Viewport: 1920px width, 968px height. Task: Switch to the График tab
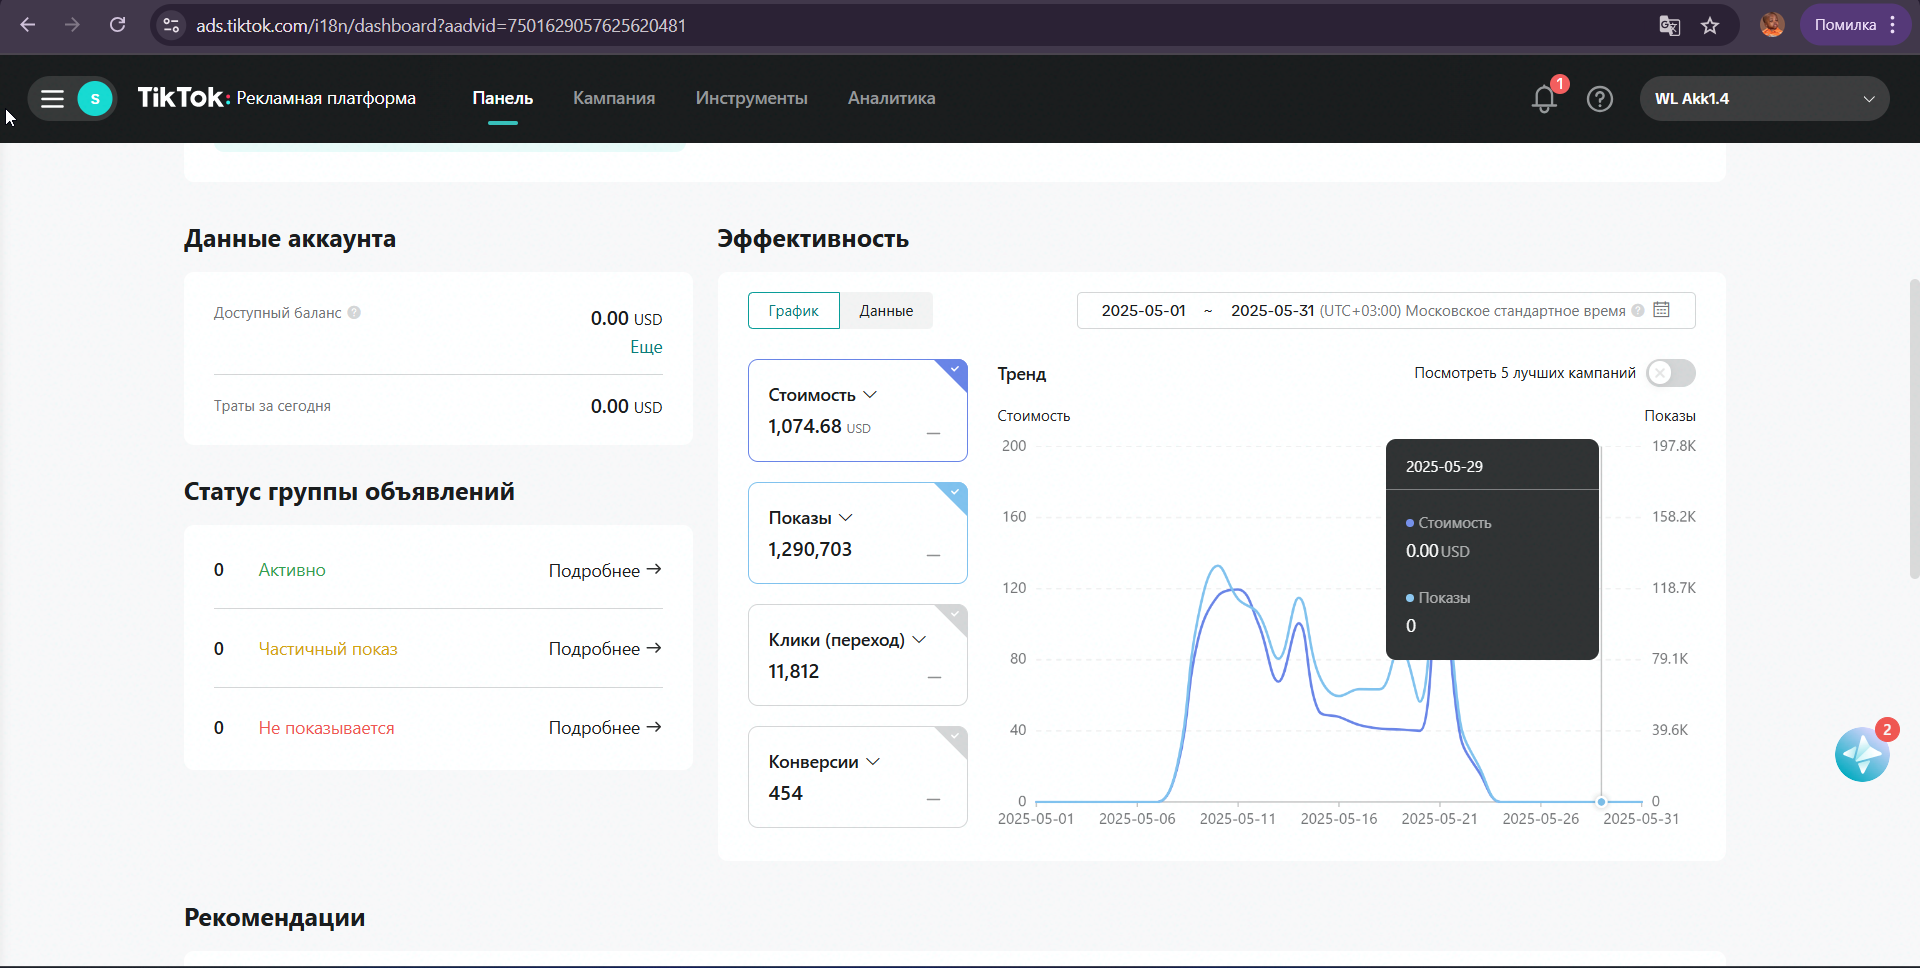(x=794, y=311)
